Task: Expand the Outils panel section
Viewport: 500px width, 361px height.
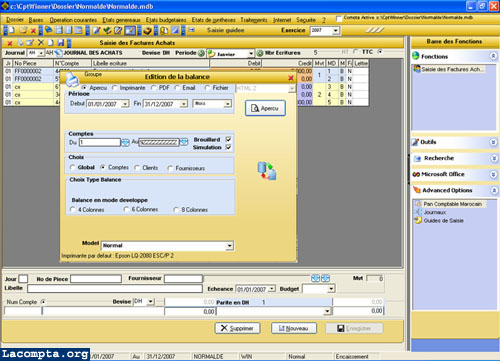Action: [x=493, y=142]
